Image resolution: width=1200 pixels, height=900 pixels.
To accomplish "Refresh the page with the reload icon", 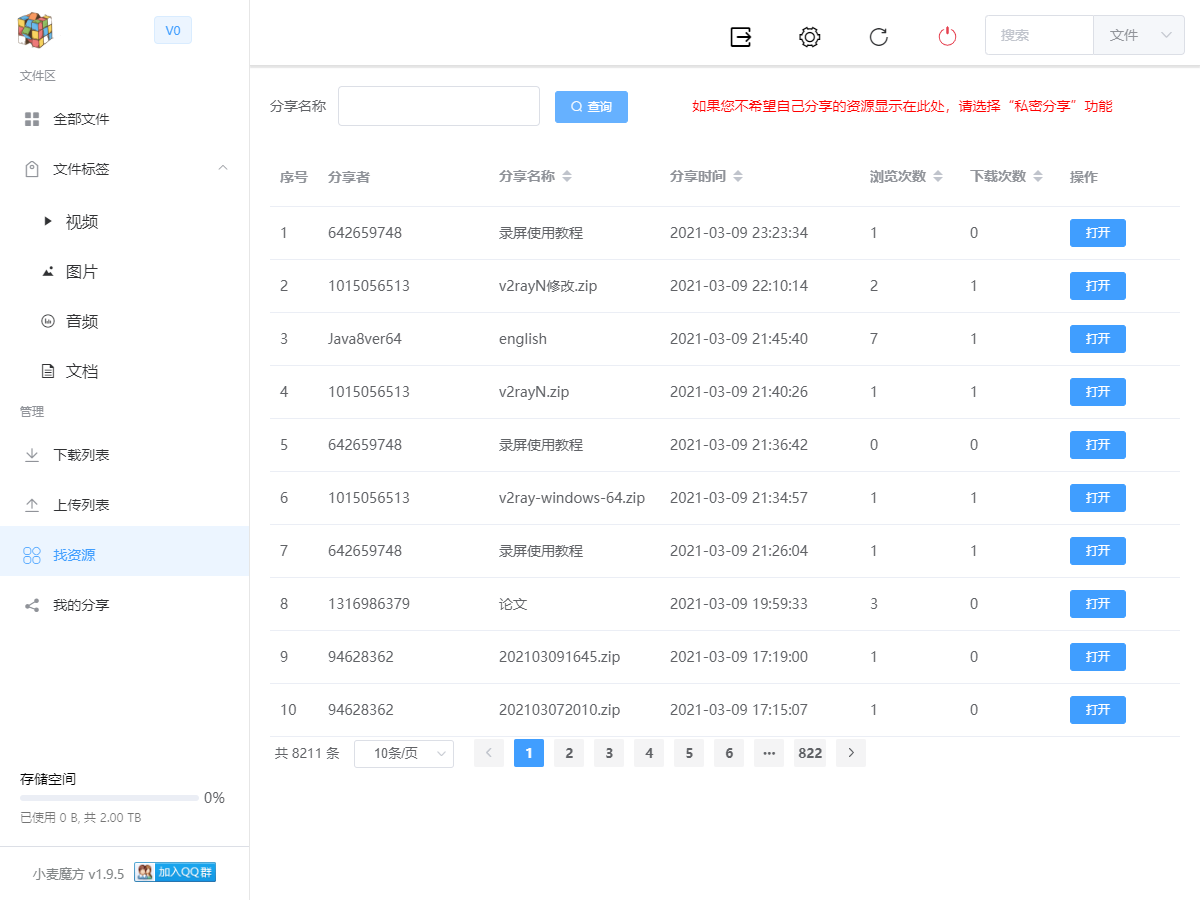I will pyautogui.click(x=878, y=36).
